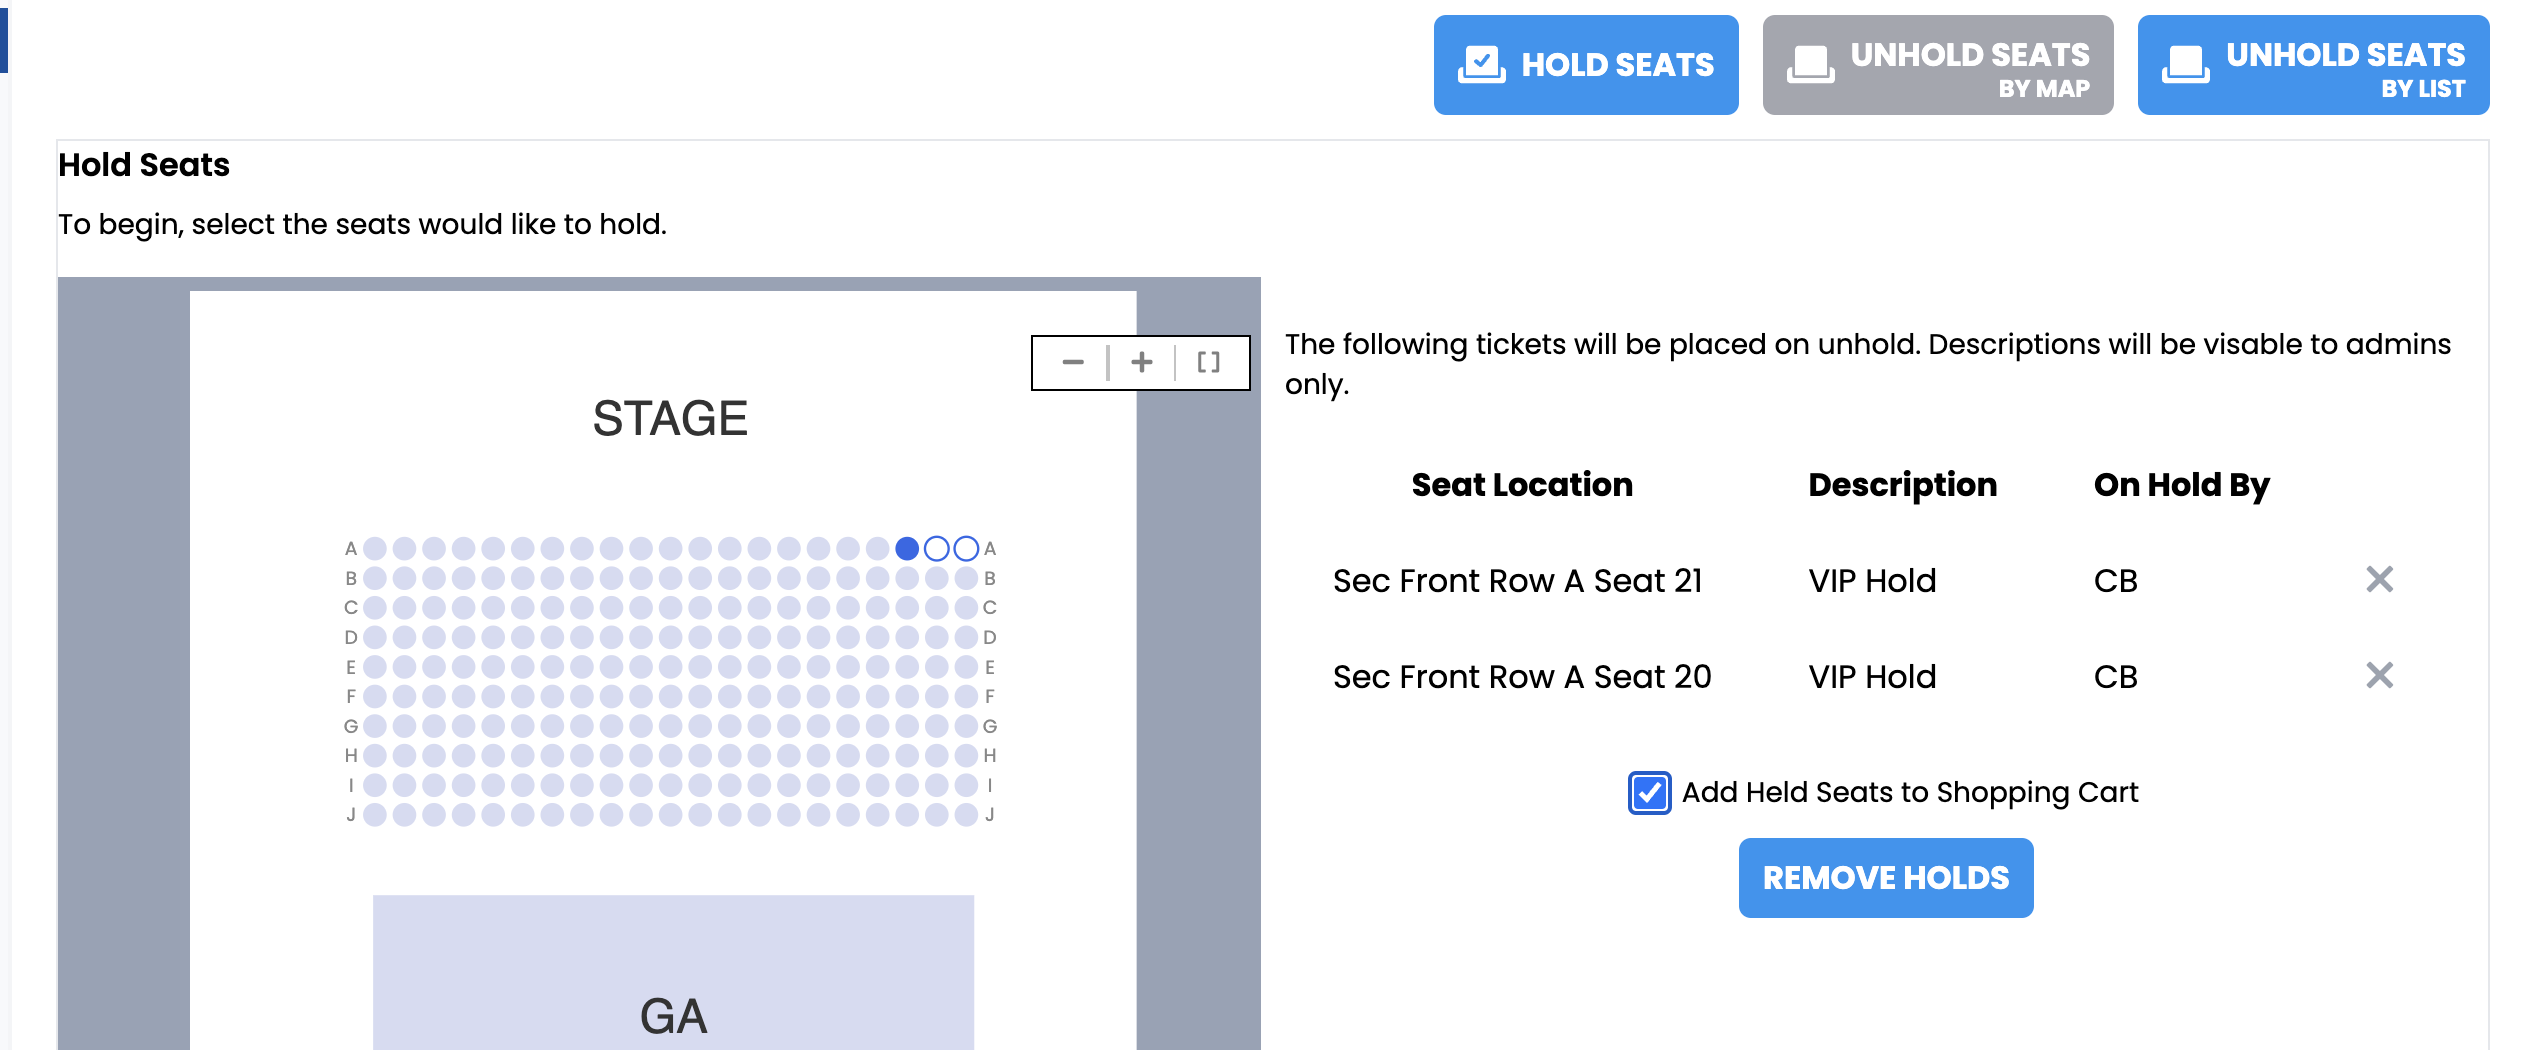Open Unhold Seats By Map tab
Image resolution: width=2538 pixels, height=1050 pixels.
(1937, 65)
